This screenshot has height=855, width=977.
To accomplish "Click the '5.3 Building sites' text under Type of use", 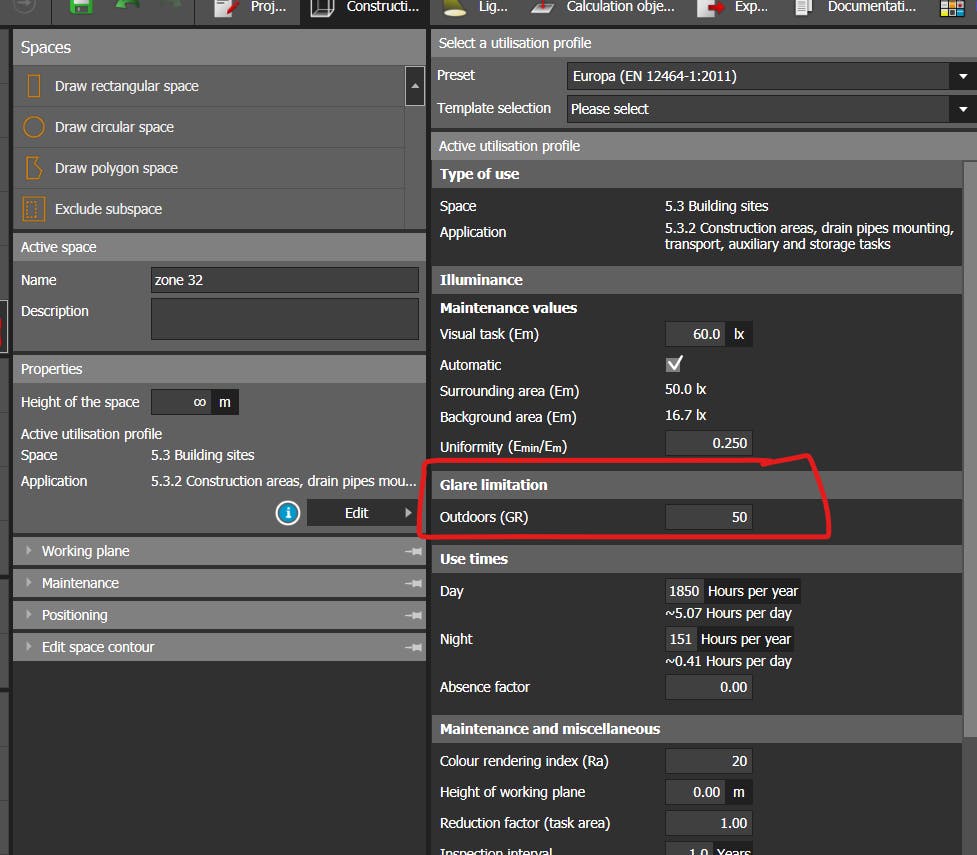I will point(716,206).
